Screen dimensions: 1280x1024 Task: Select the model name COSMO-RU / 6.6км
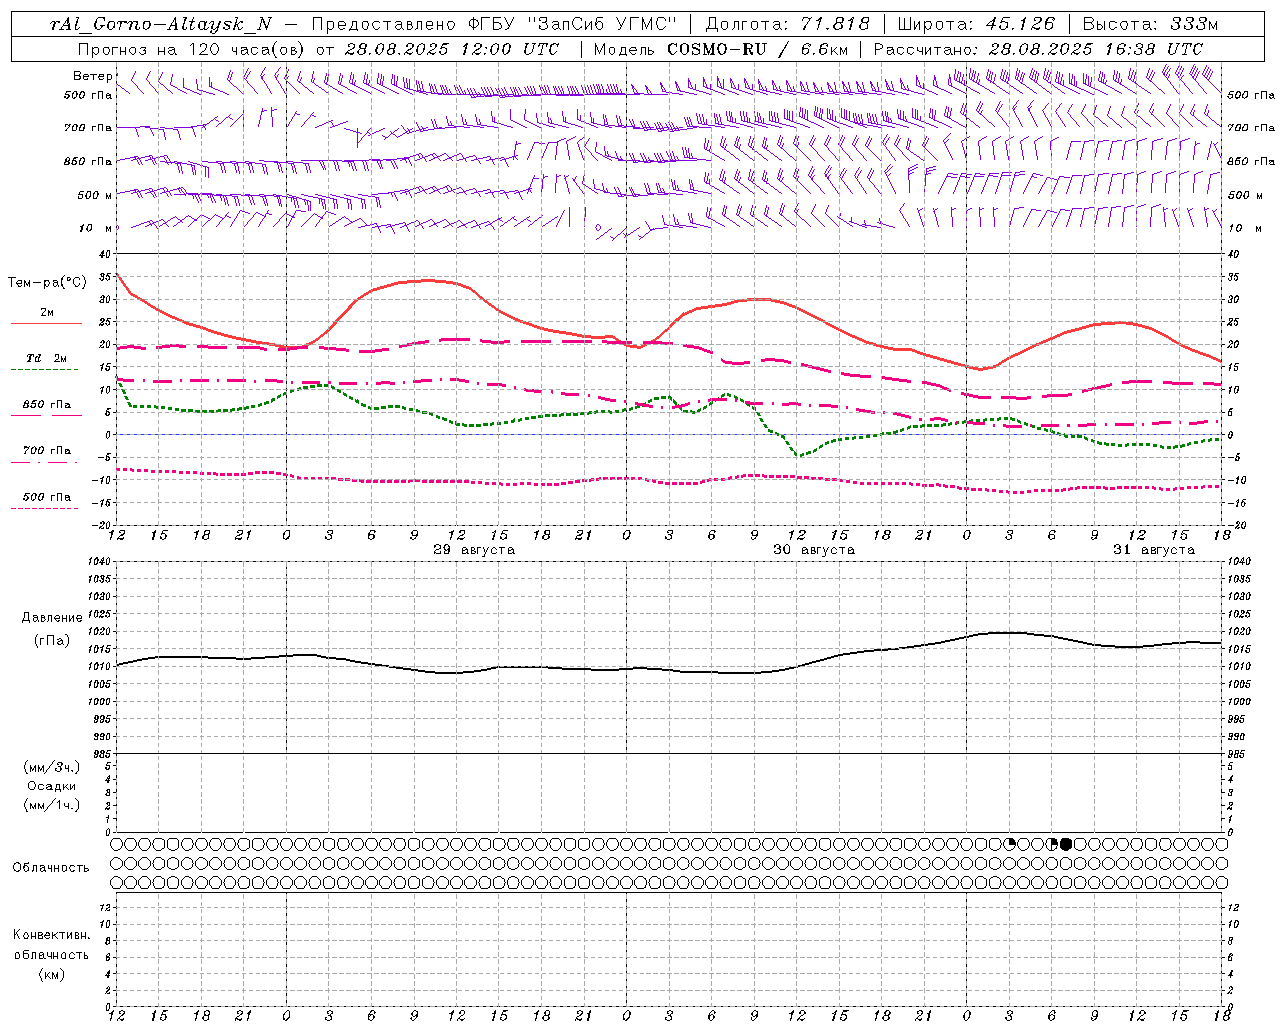(x=758, y=49)
